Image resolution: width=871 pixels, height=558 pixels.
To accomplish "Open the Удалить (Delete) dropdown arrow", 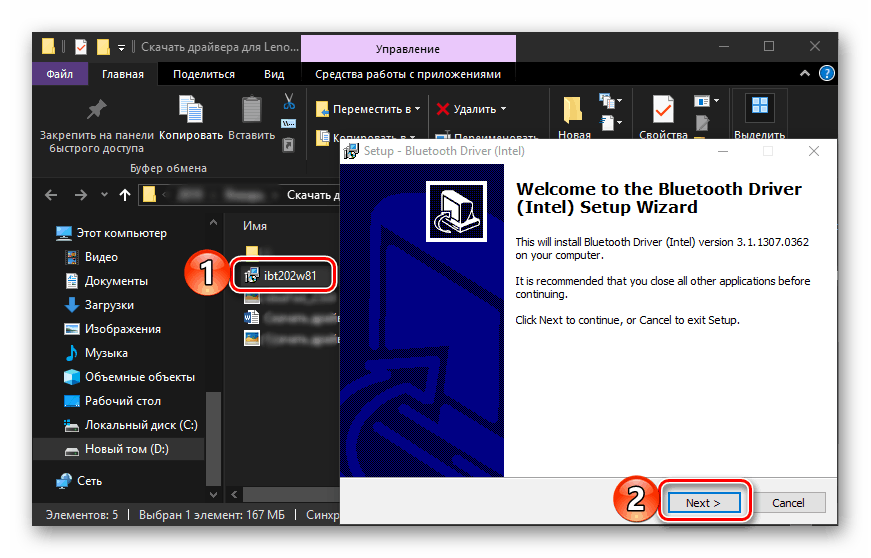I will pos(504,109).
